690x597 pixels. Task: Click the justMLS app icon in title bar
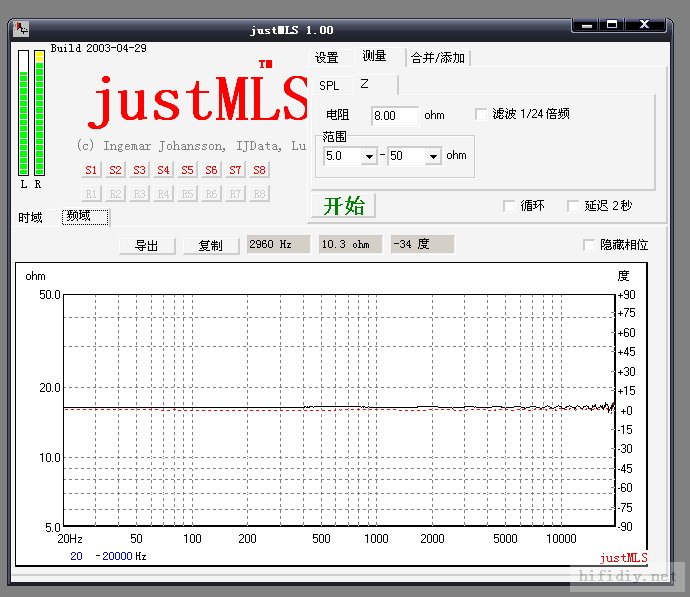21,30
